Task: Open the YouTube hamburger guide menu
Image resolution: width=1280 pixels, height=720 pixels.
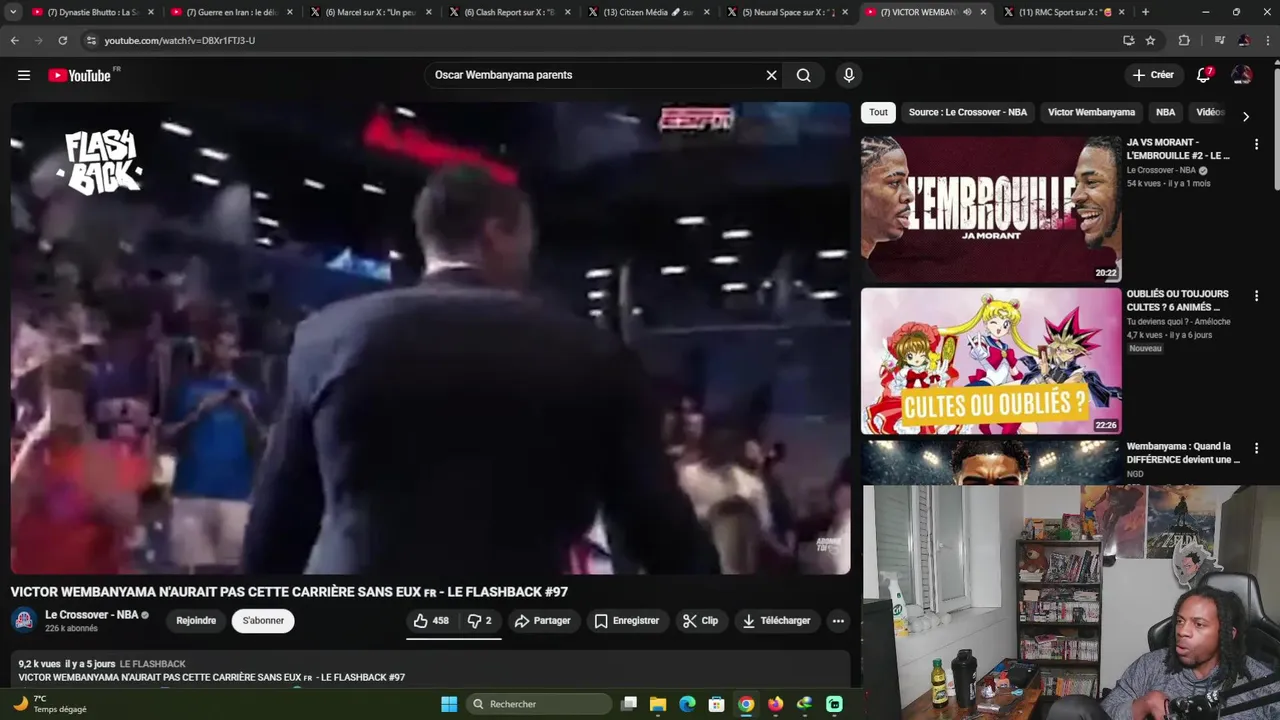Action: (24, 75)
